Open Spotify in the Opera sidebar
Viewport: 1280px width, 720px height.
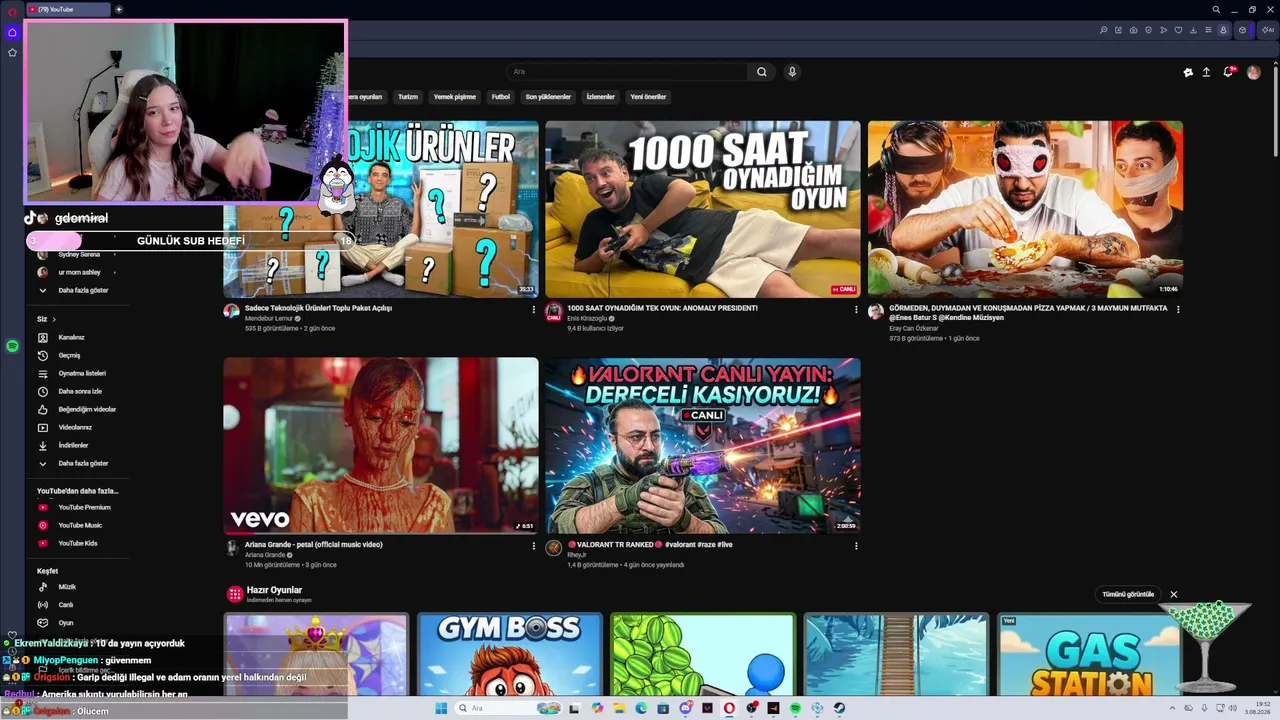click(x=12, y=346)
